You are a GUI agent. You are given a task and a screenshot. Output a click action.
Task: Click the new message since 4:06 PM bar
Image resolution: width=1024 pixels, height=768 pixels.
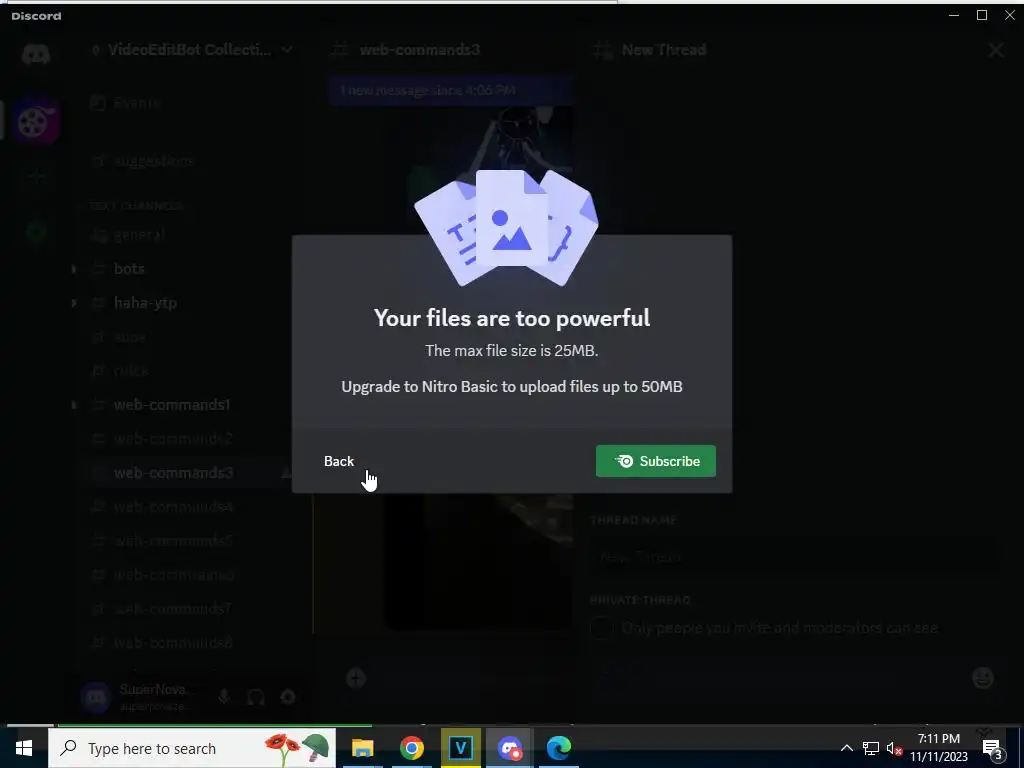(451, 90)
